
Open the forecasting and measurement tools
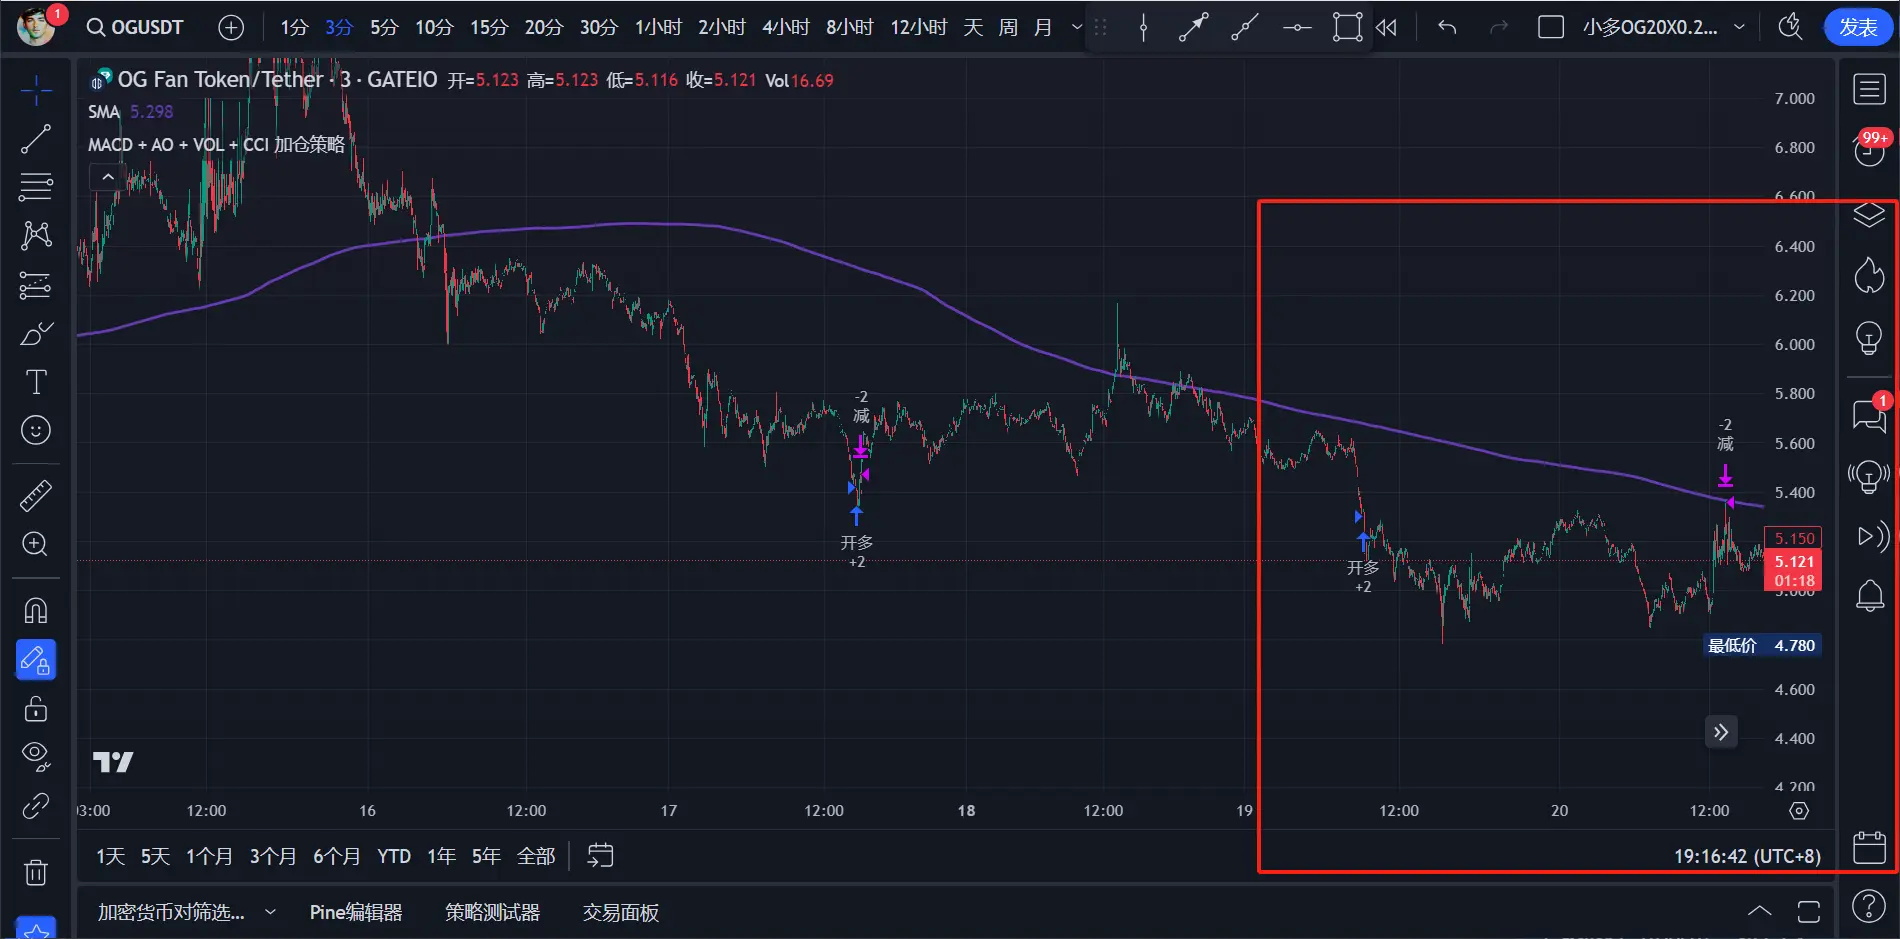point(36,285)
